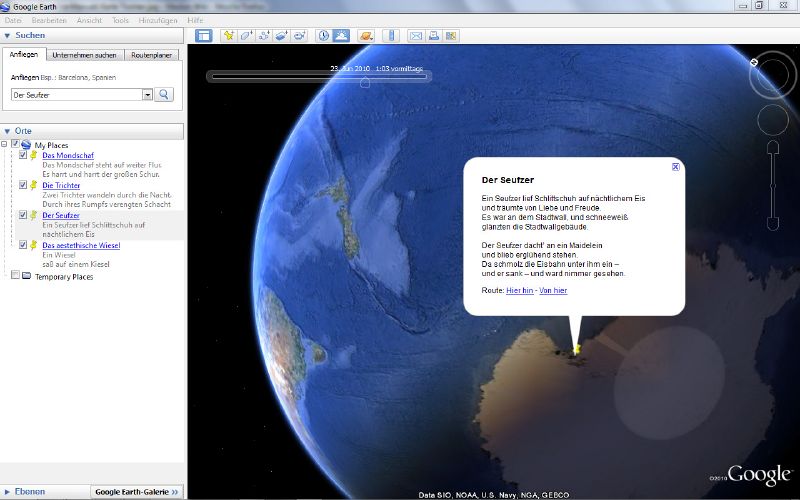Uncheck the Das aestethische Wiesel checkbox
Viewport: 800px width, 500px height.
click(x=22, y=245)
